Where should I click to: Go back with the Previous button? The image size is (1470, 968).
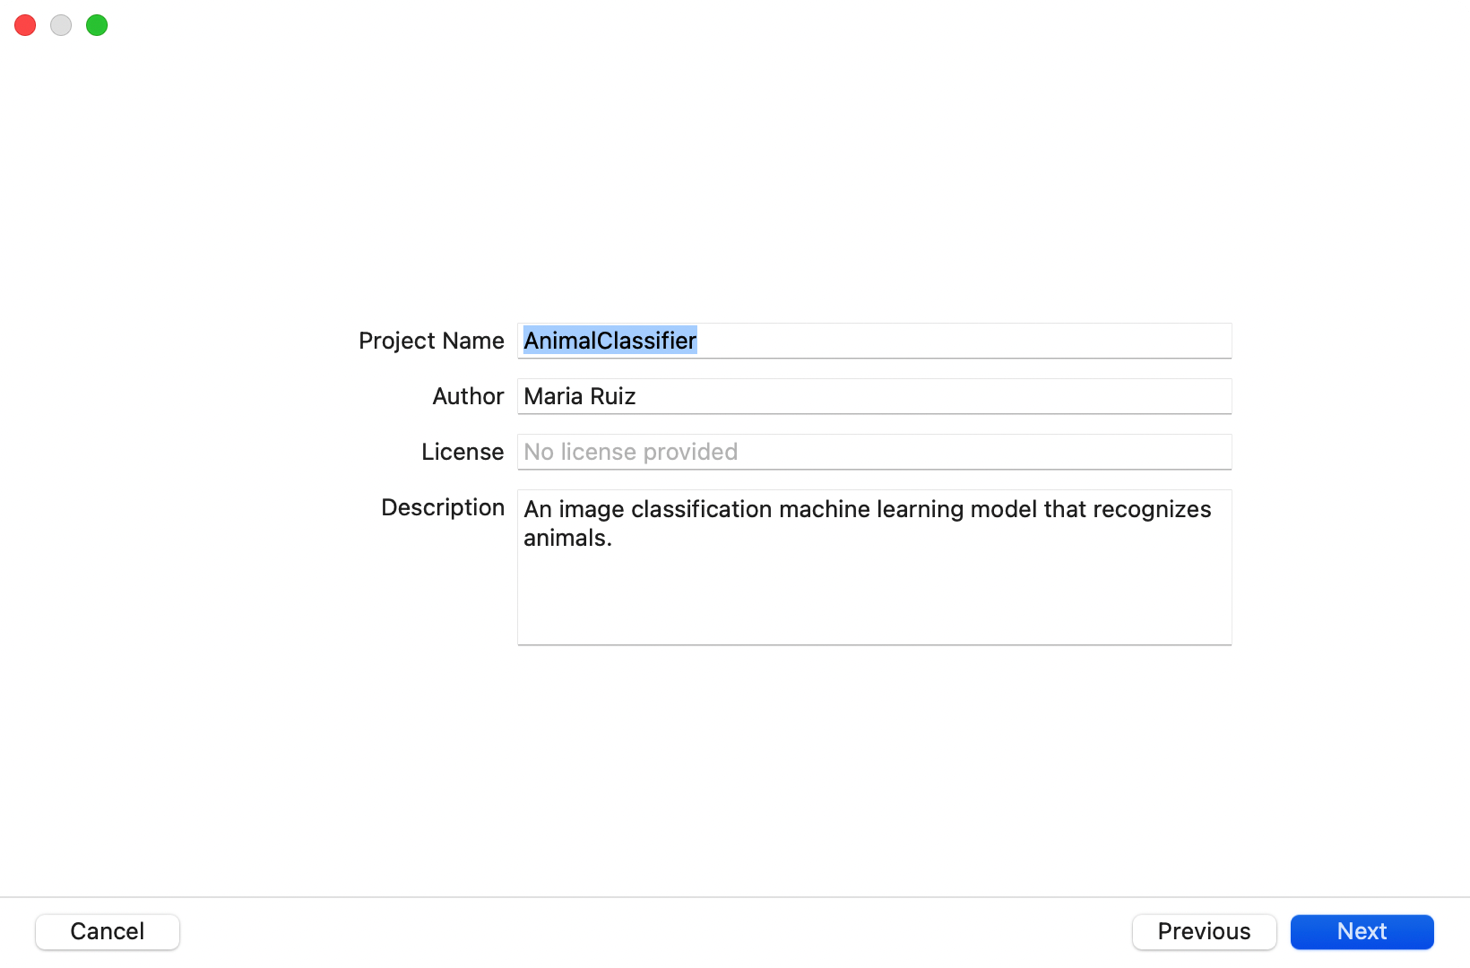(x=1203, y=931)
